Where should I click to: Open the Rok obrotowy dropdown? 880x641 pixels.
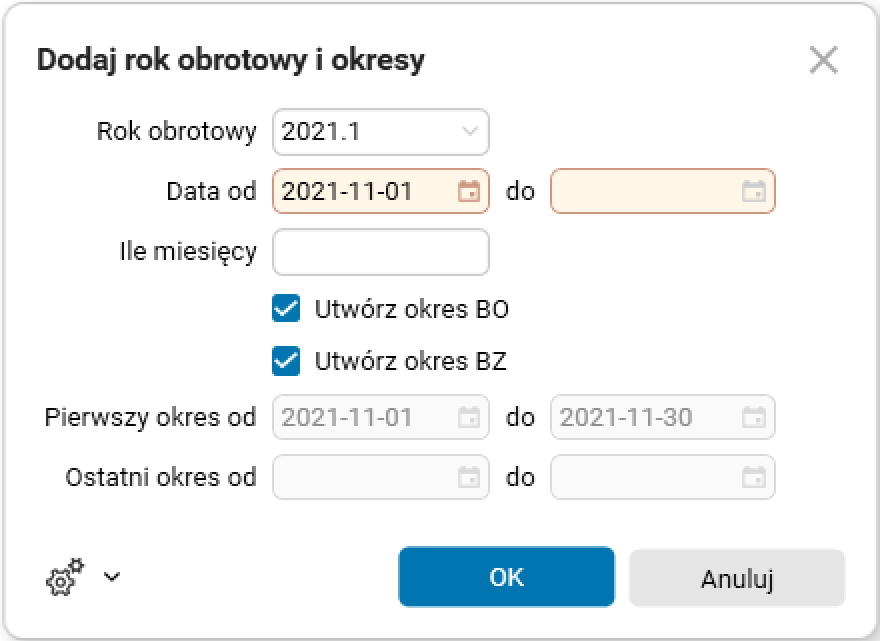[467, 131]
